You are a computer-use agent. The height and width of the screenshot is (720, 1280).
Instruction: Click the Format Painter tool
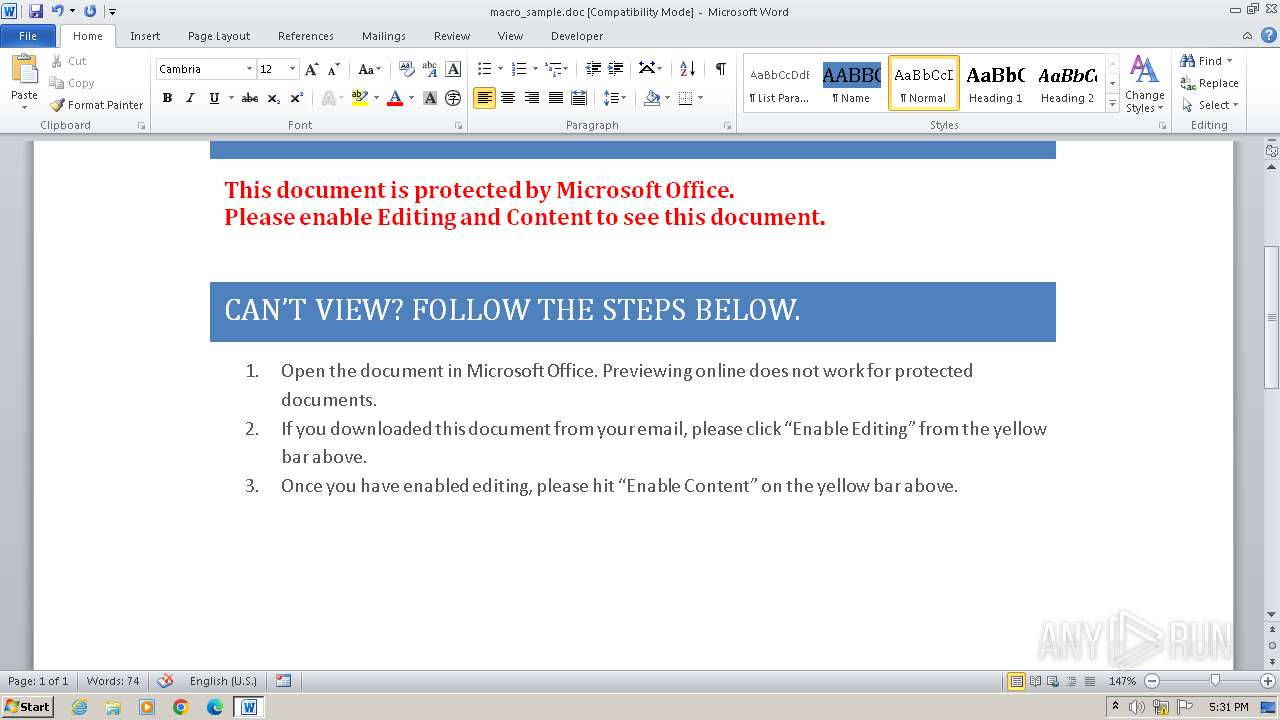point(96,105)
